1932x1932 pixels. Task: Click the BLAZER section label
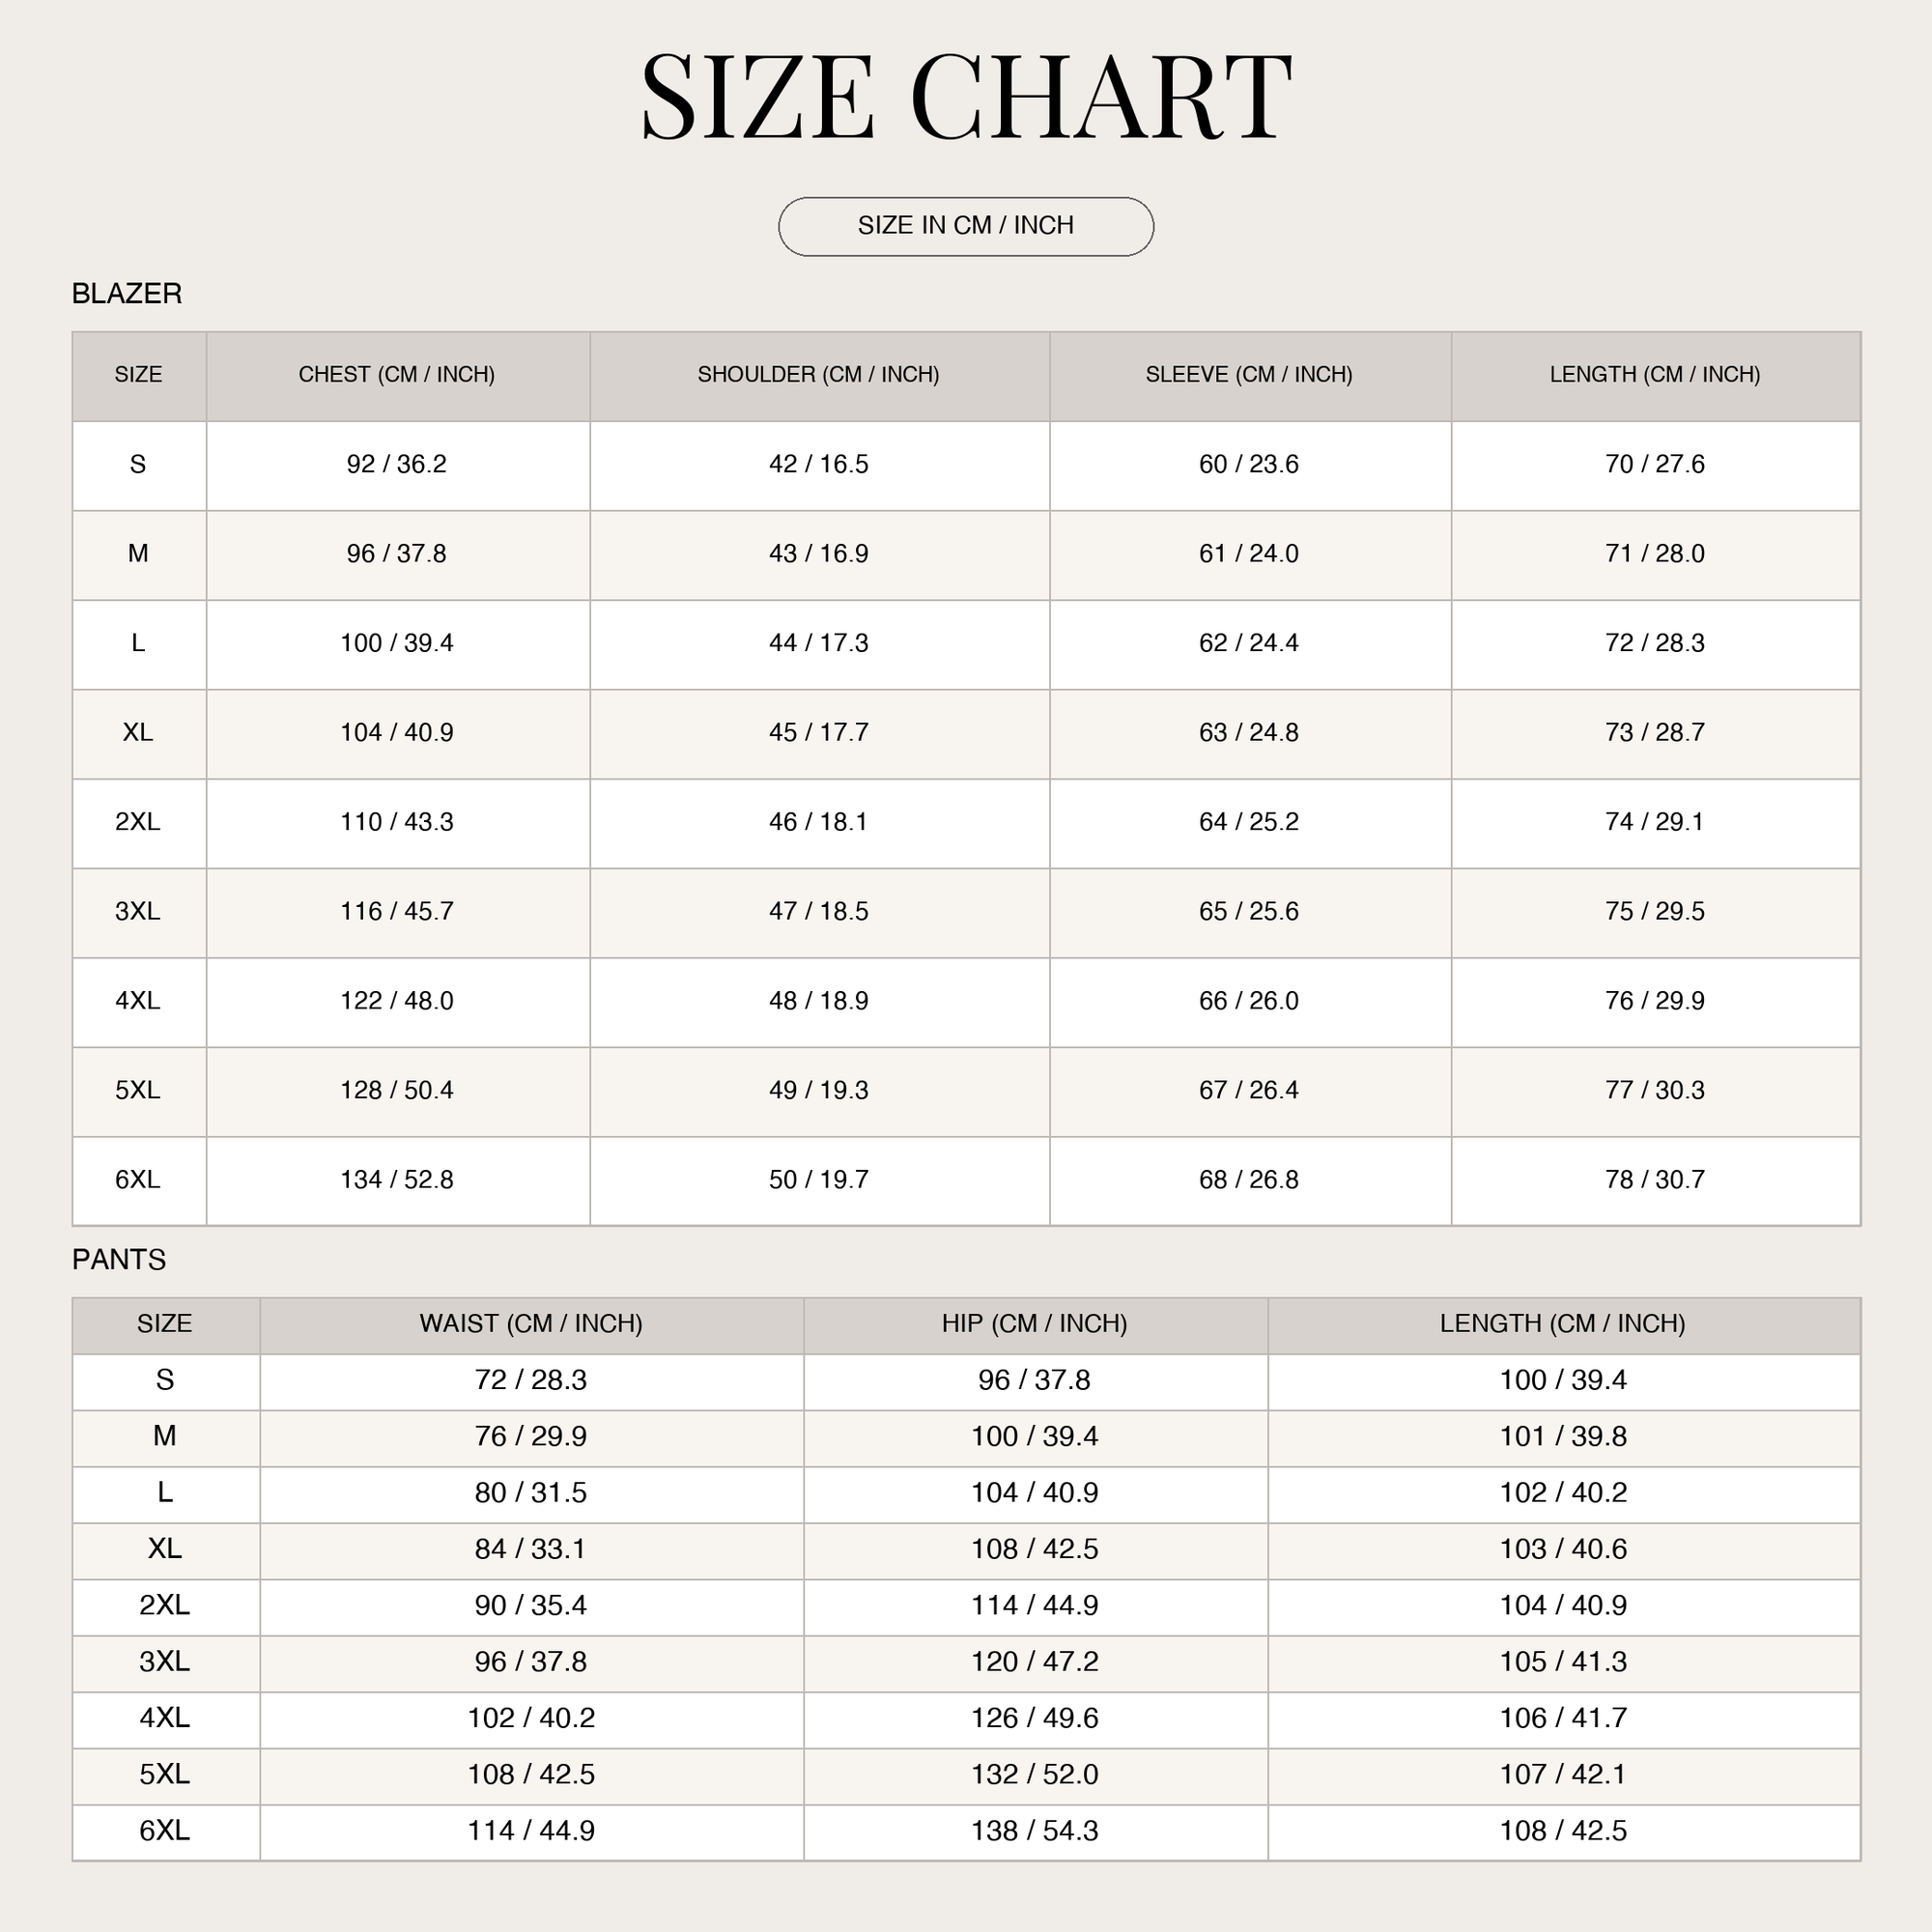[x=127, y=293]
